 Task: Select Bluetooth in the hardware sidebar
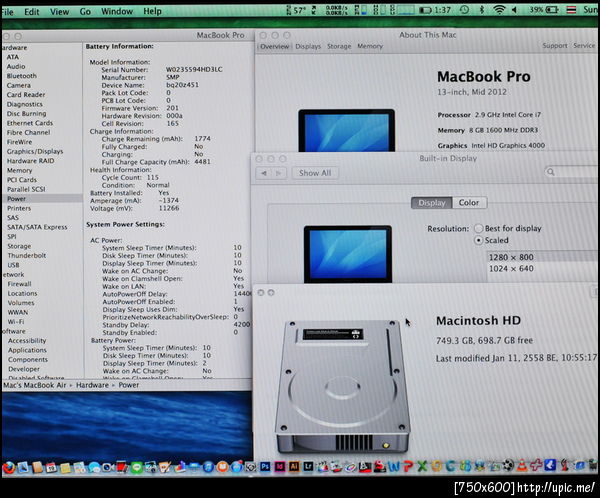[x=21, y=76]
